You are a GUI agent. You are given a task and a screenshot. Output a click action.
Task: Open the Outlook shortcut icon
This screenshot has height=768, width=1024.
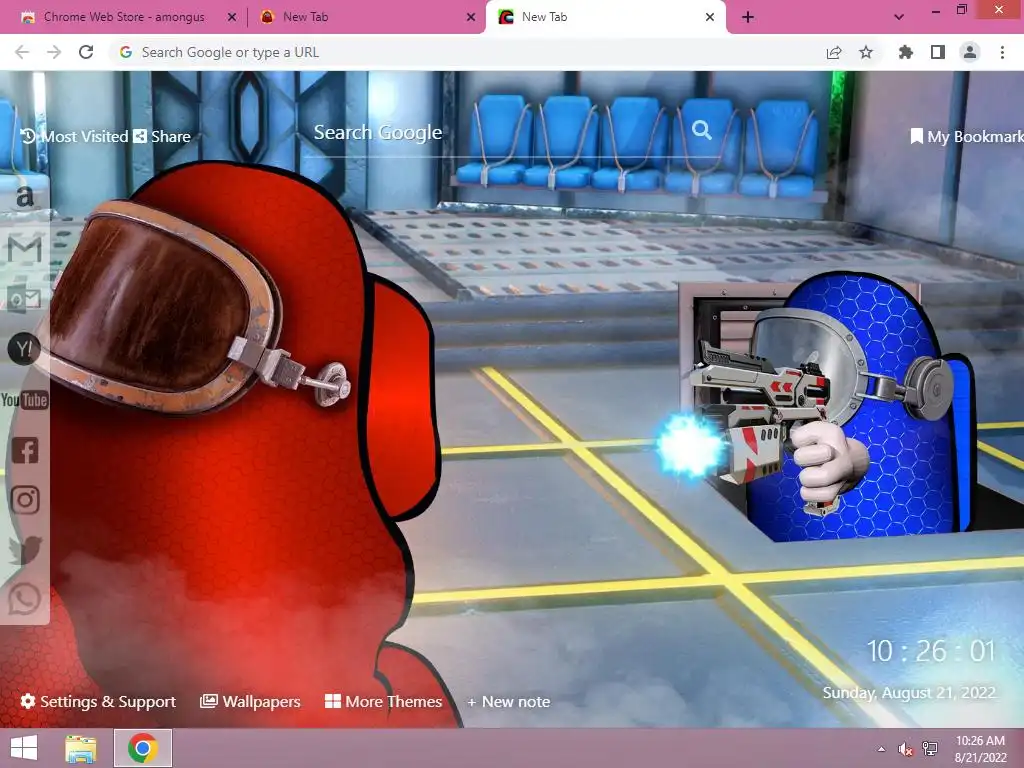24,299
